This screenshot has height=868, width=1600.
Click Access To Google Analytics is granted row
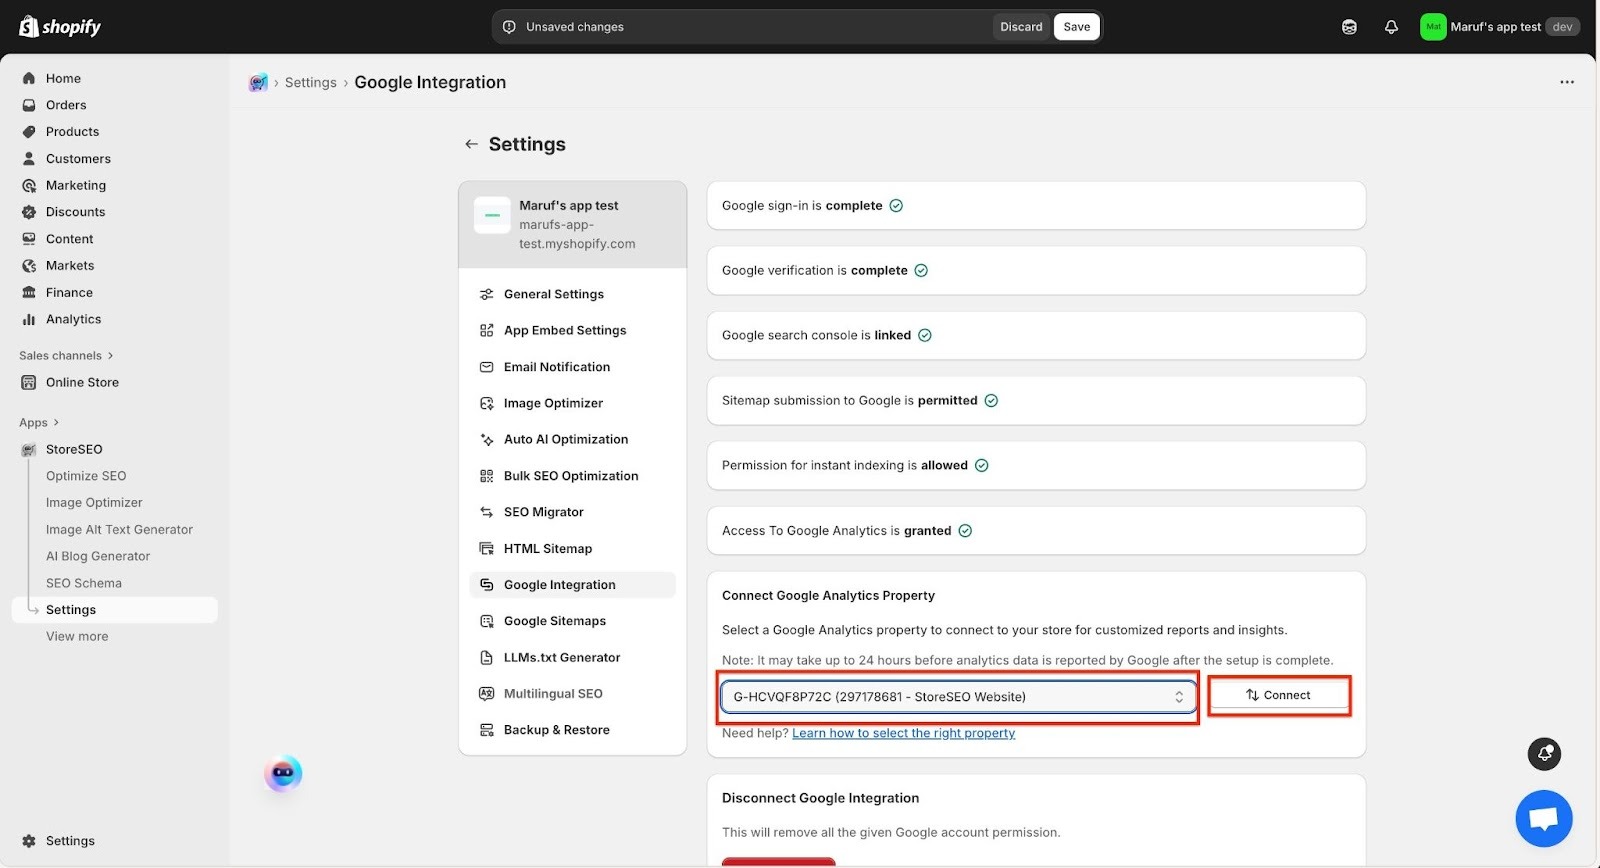click(x=1036, y=530)
